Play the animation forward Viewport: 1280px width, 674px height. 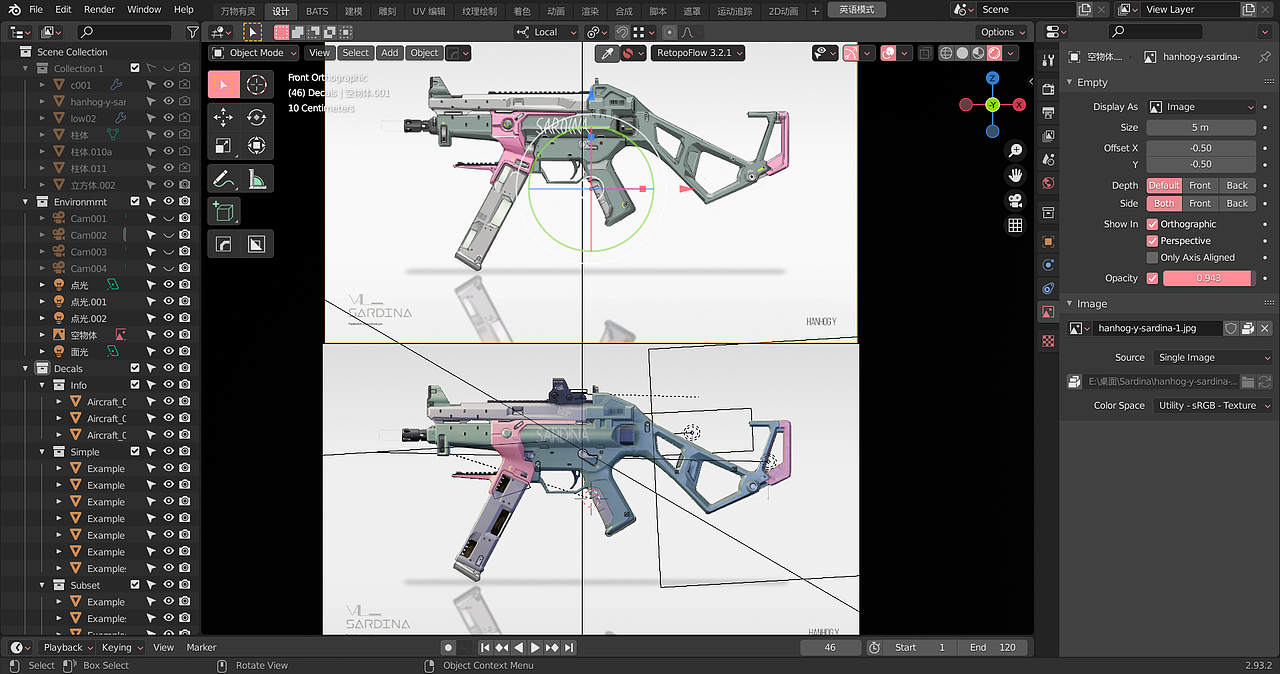click(535, 647)
